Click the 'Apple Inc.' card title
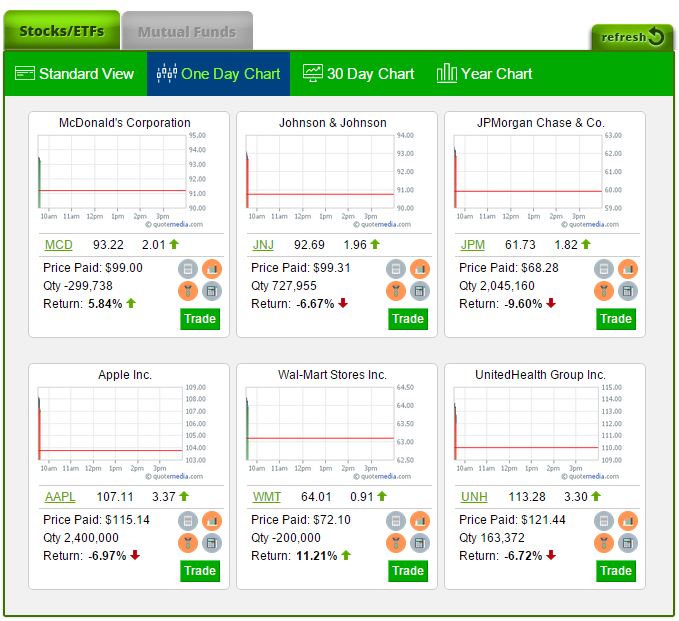Image resolution: width=679 pixels, height=621 pixels. (125, 375)
